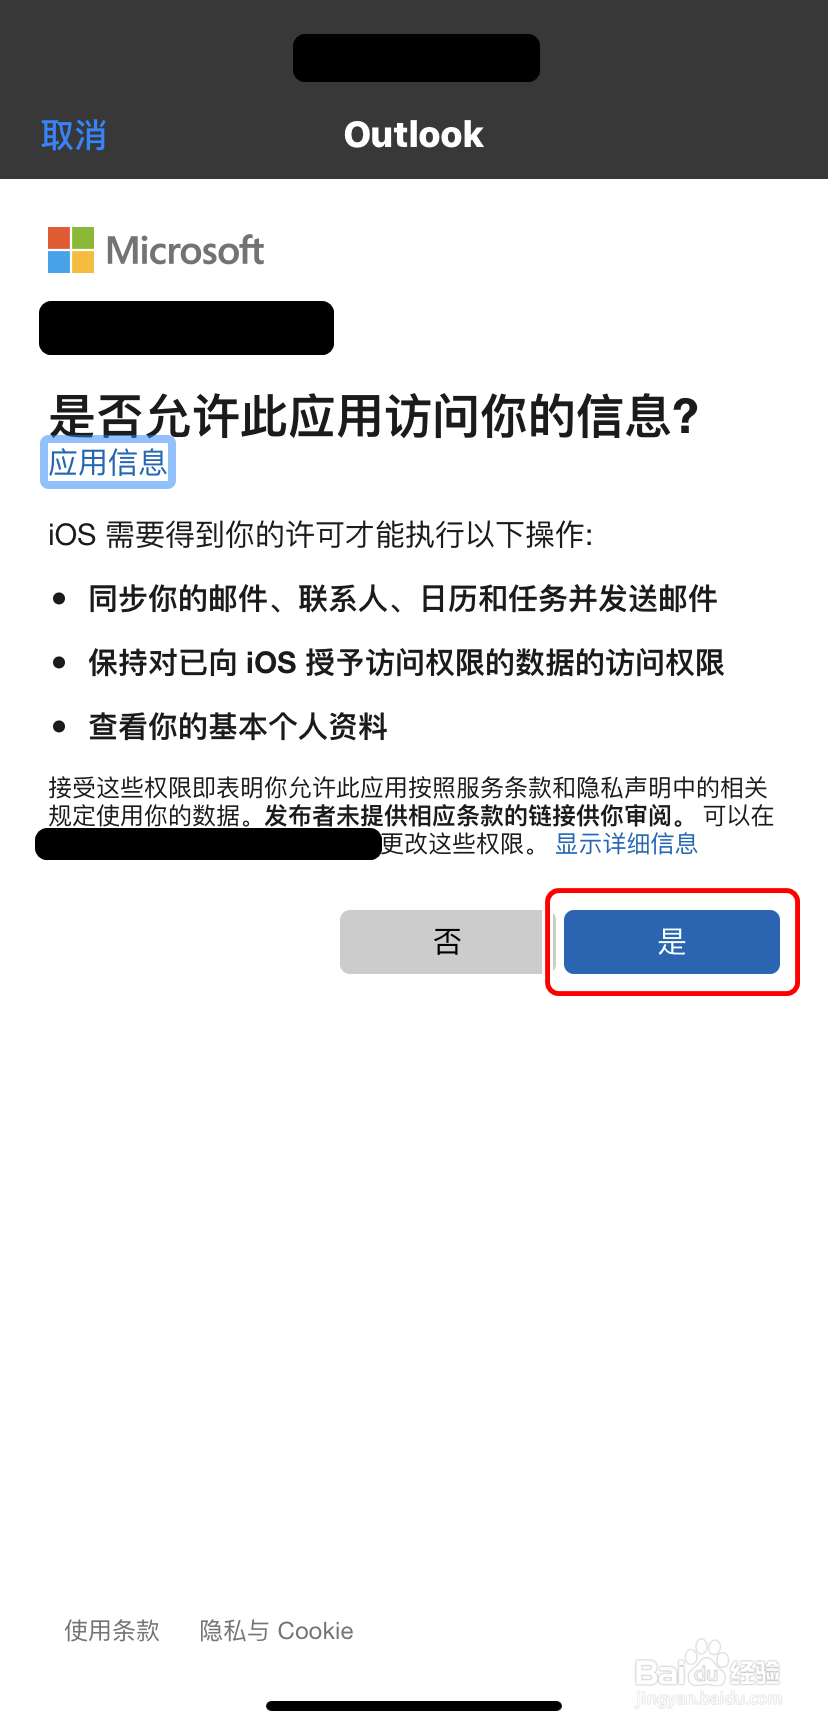
Task: Open the 应用信息 link
Action: (108, 462)
